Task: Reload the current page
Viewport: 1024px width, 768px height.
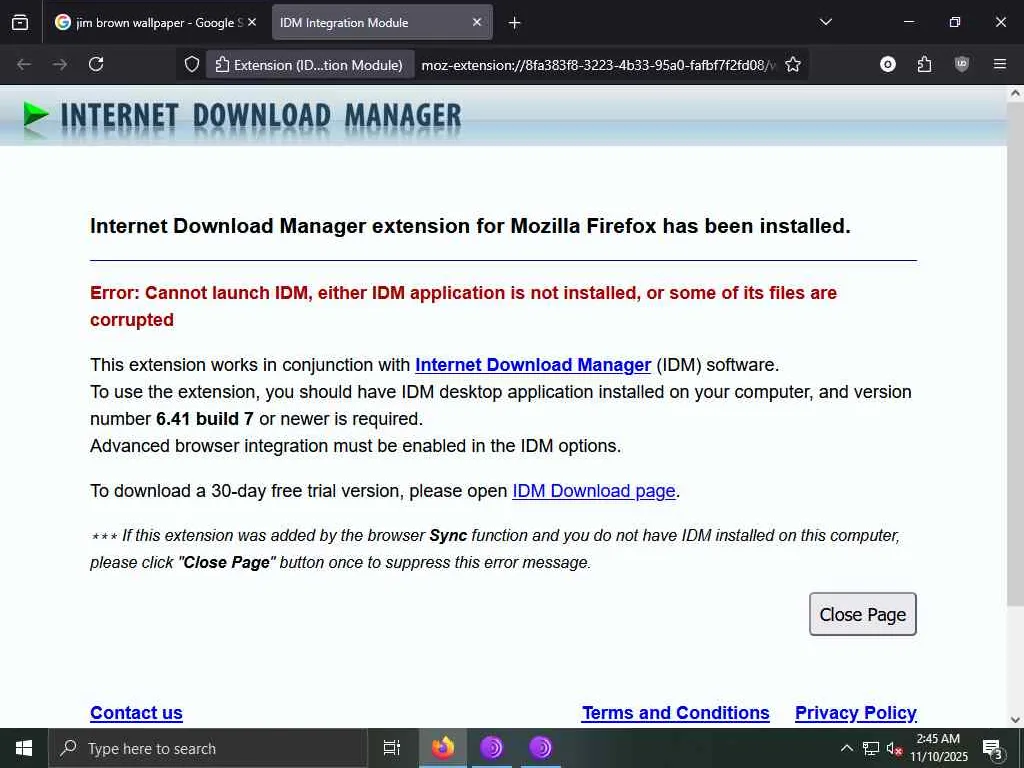Action: 96,64
